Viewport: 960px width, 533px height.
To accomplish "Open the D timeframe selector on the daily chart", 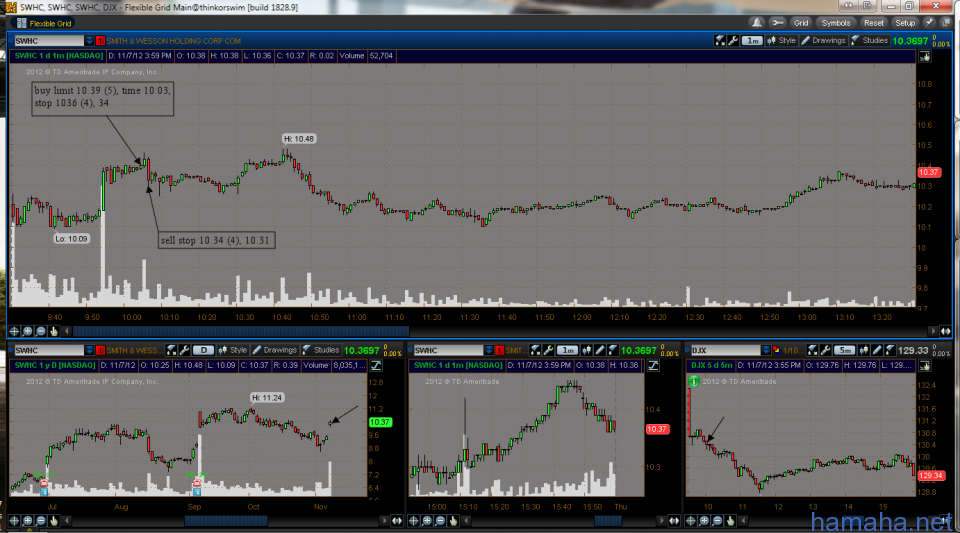I will tap(203, 350).
